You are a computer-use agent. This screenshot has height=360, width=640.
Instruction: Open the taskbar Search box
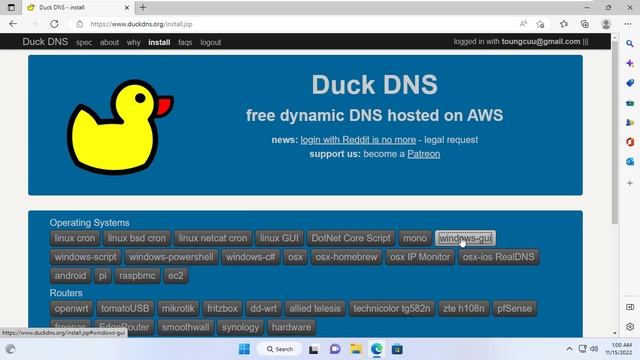(x=280, y=349)
